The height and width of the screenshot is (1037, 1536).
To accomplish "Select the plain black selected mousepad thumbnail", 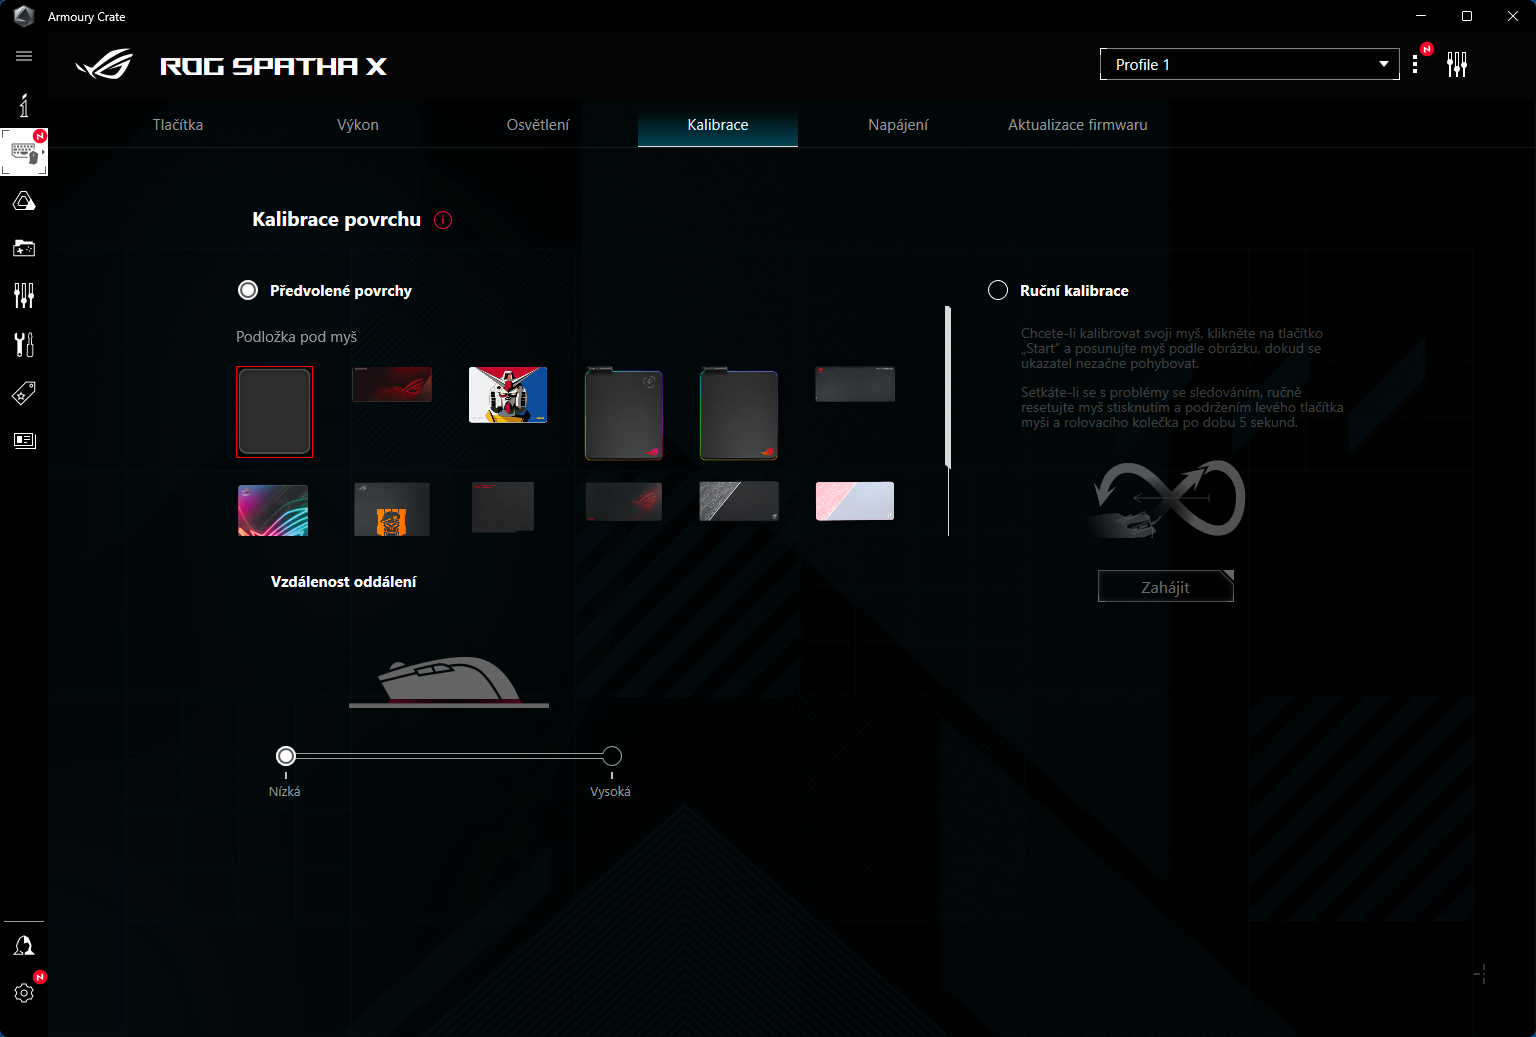I will (275, 412).
